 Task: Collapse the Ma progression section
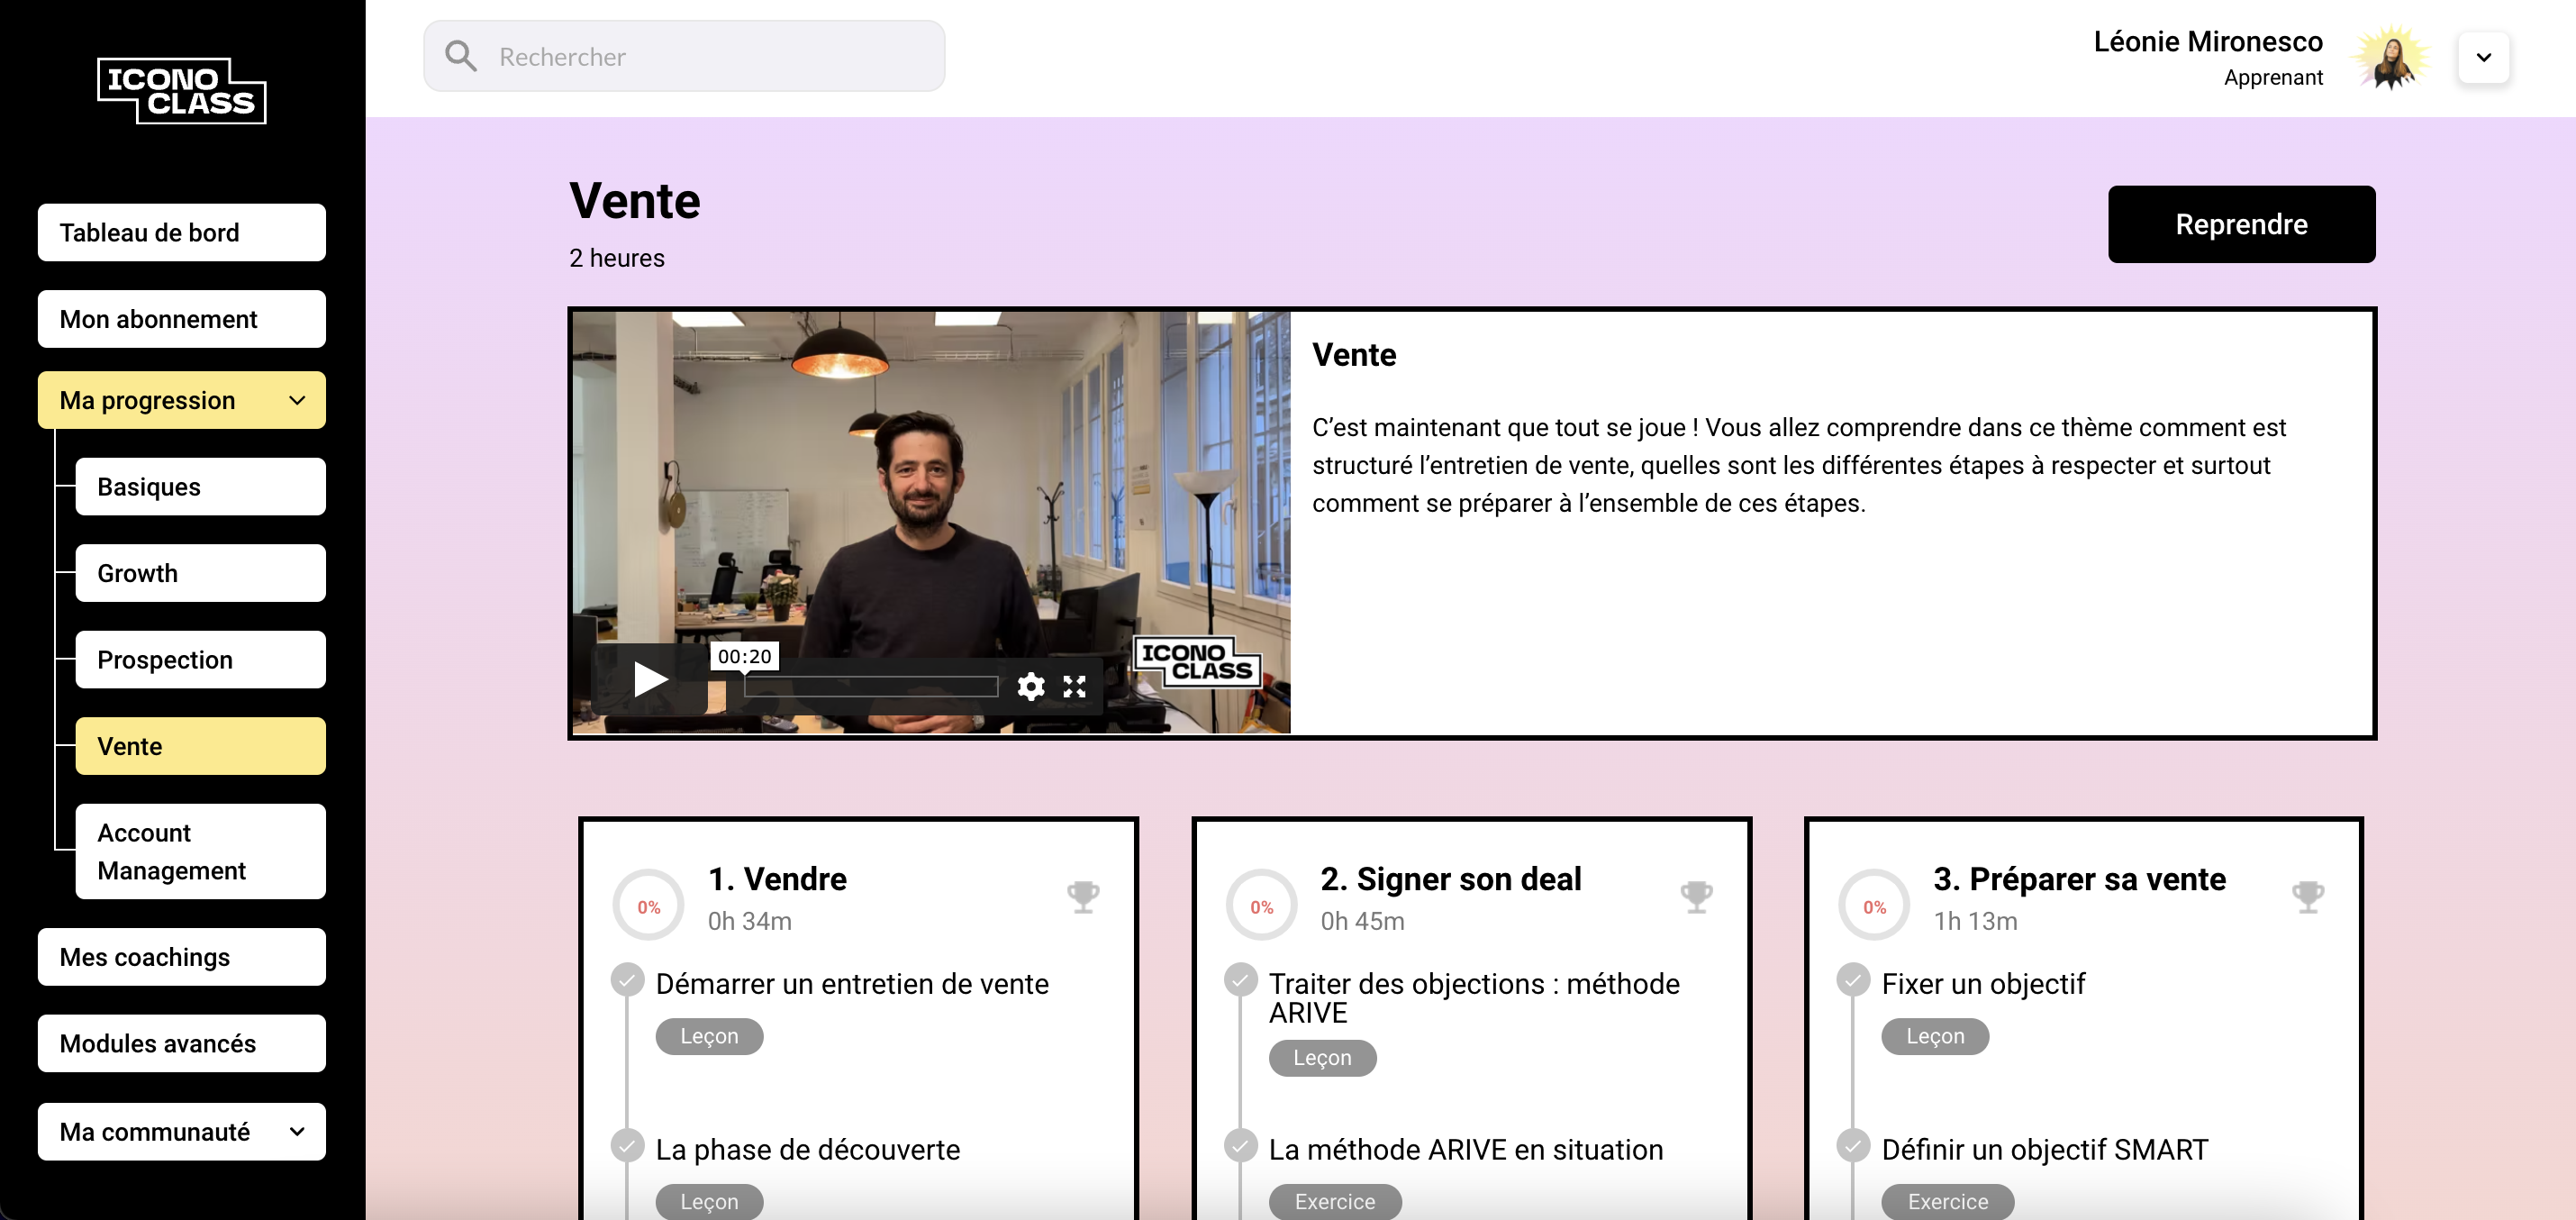[x=296, y=400]
